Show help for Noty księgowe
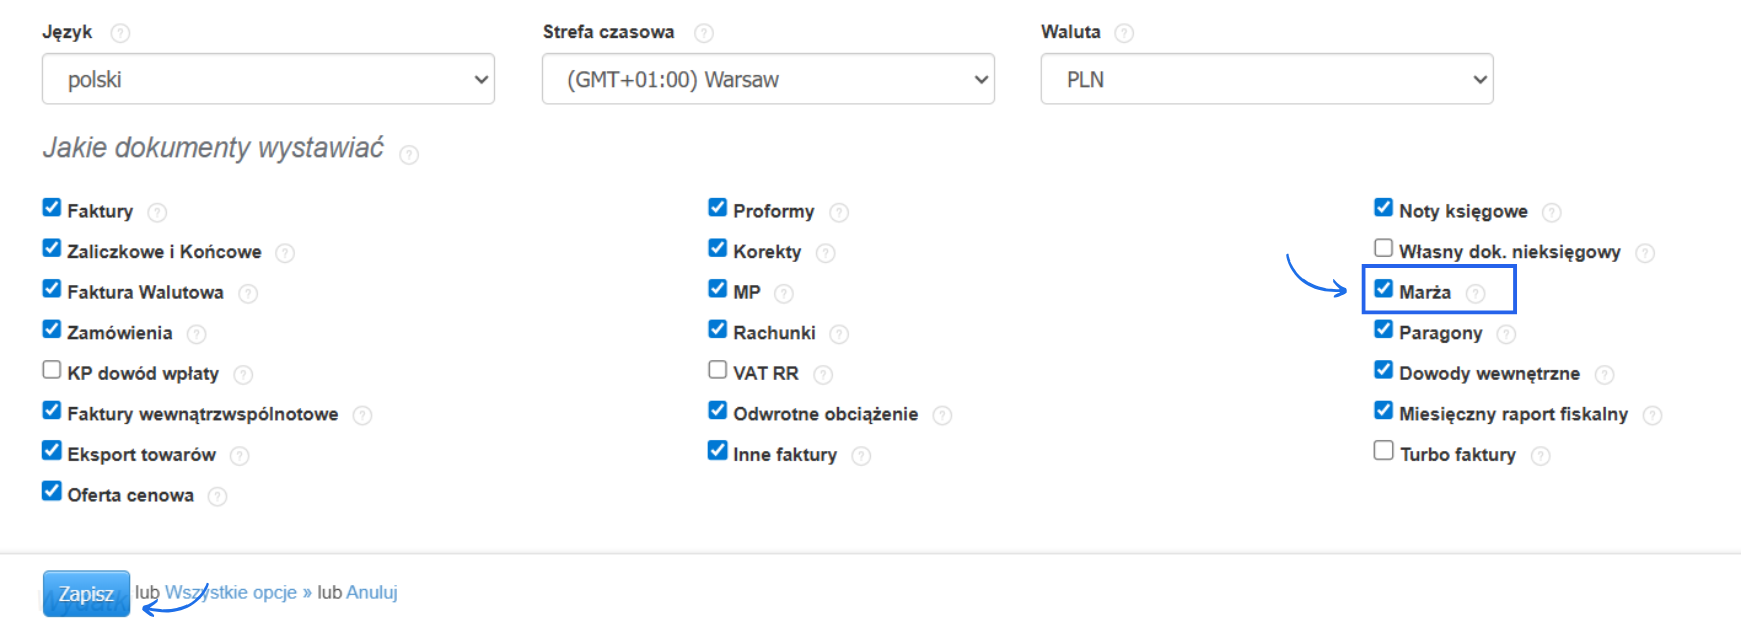Image resolution: width=1741 pixels, height=625 pixels. (x=1551, y=212)
